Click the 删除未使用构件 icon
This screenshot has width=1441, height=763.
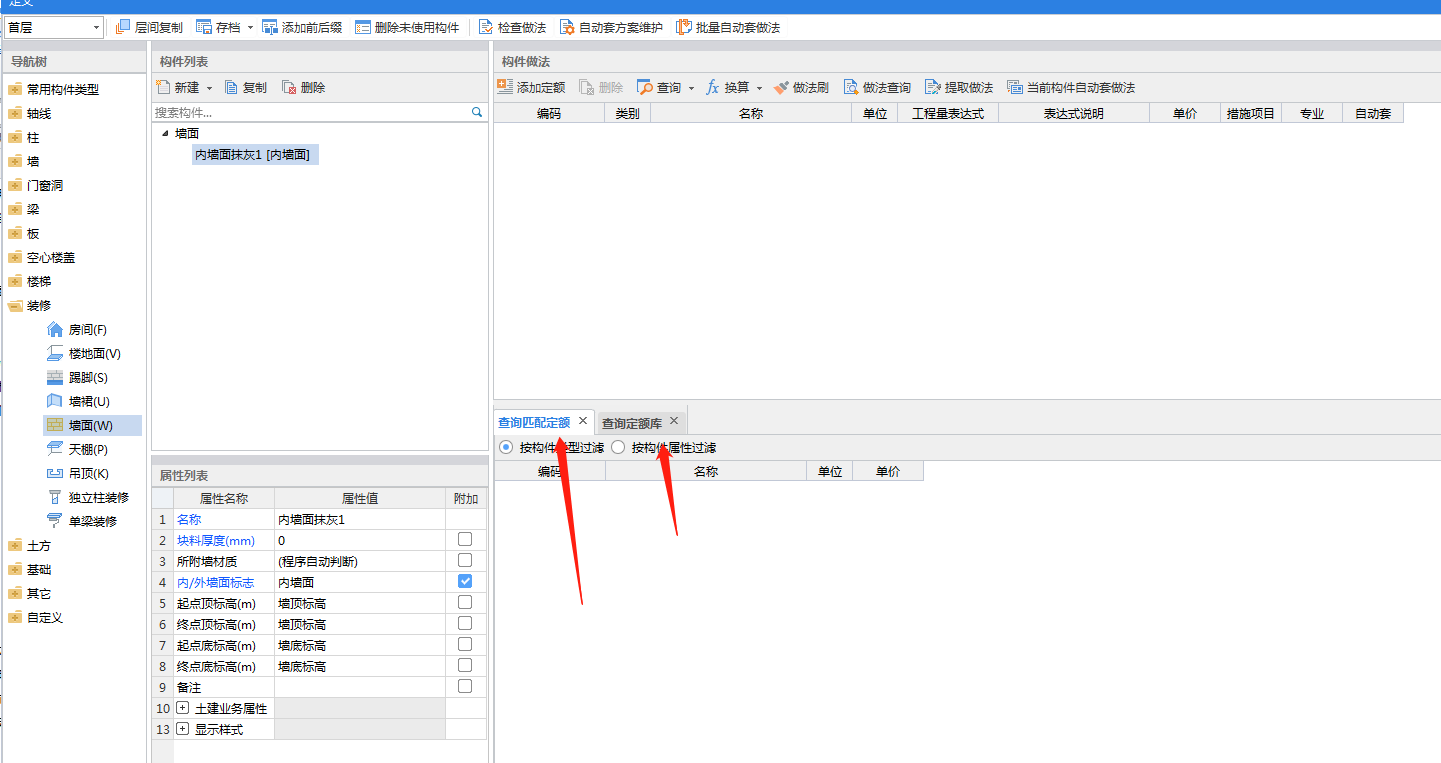coord(362,27)
